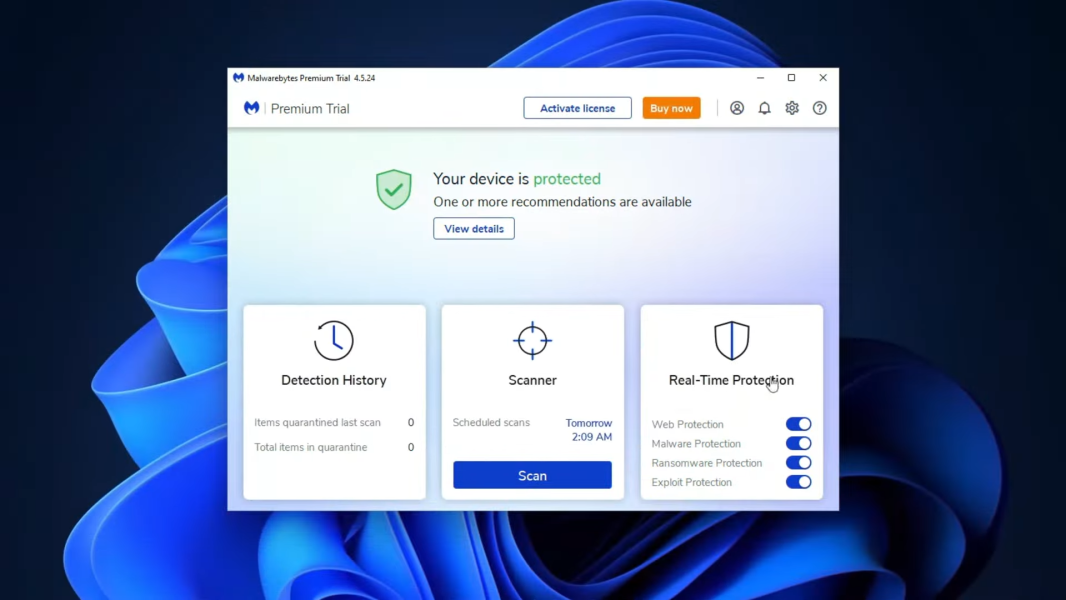Viewport: 1066px width, 600px height.
Task: Open View details for recommendations
Action: pyautogui.click(x=474, y=228)
